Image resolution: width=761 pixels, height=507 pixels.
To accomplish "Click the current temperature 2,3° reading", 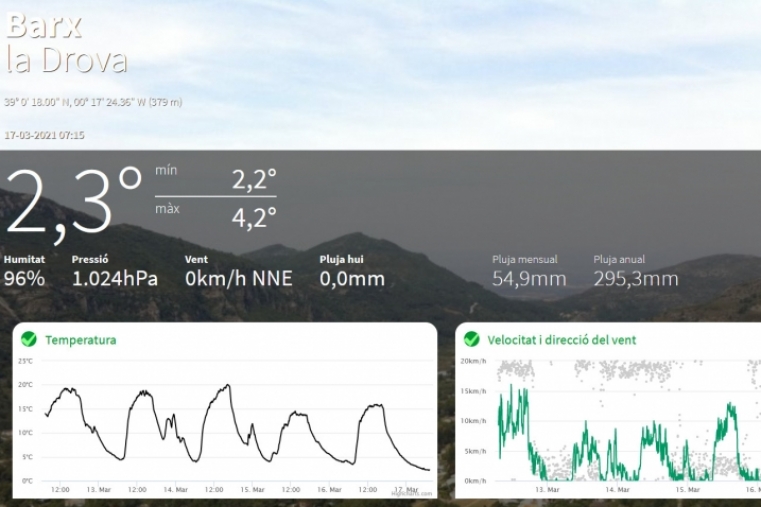I will pyautogui.click(x=74, y=201).
